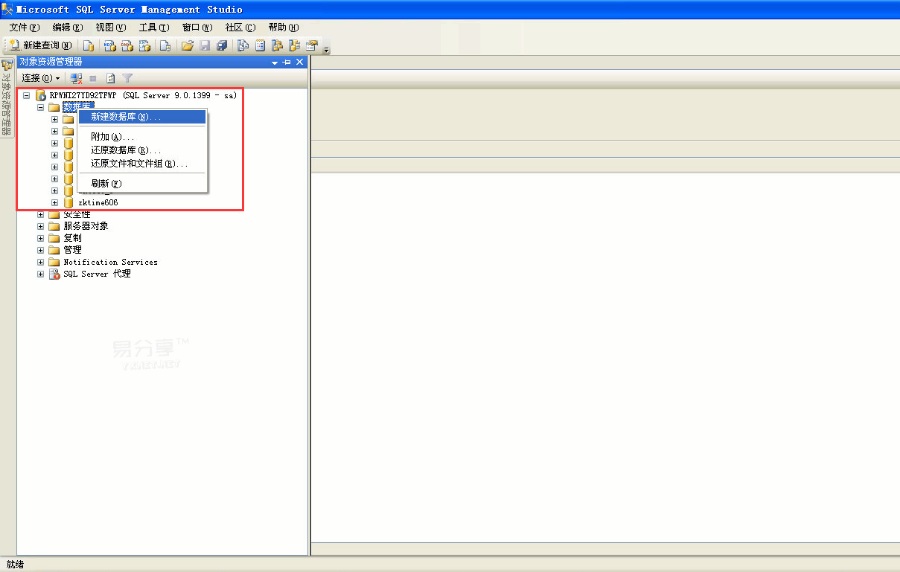900x572 pixels.
Task: Click the 对象资源管理器 vertical side tab
Action: (7, 98)
